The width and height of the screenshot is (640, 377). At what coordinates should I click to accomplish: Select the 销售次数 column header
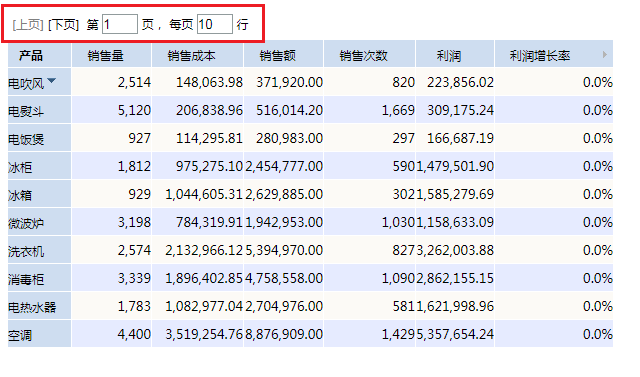369,54
